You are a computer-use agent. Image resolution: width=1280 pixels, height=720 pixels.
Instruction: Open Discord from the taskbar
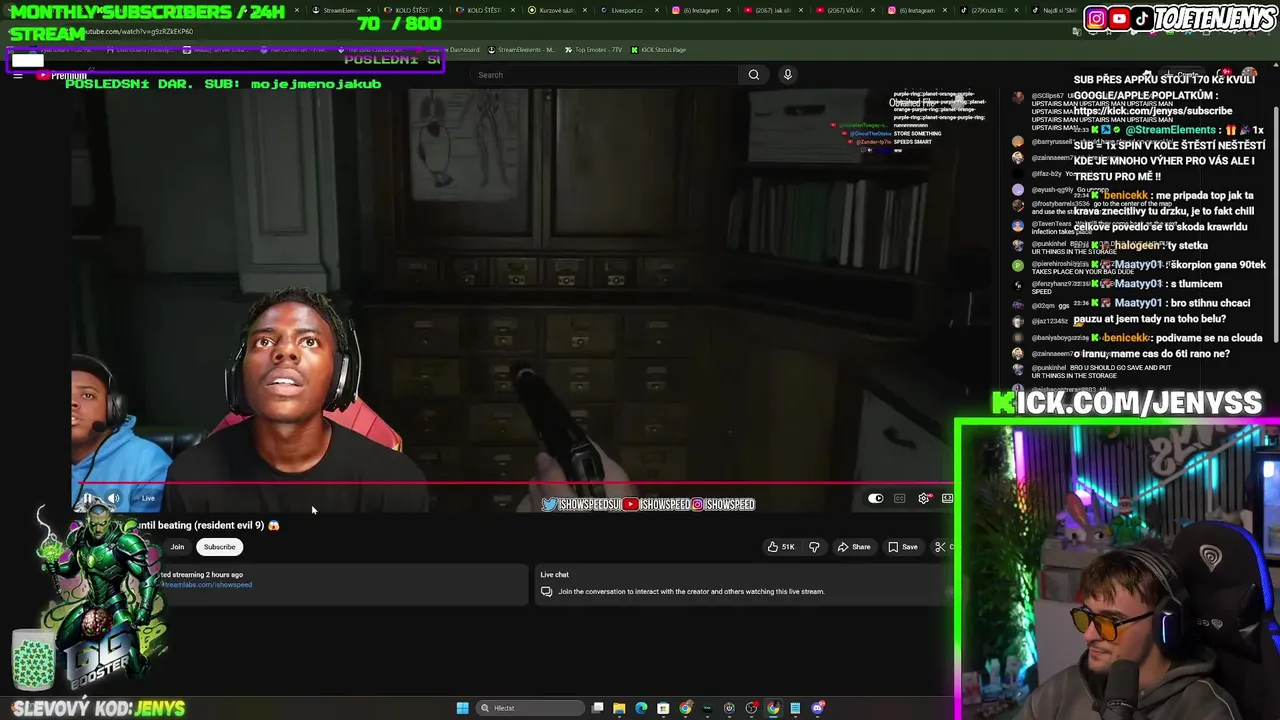(x=817, y=708)
